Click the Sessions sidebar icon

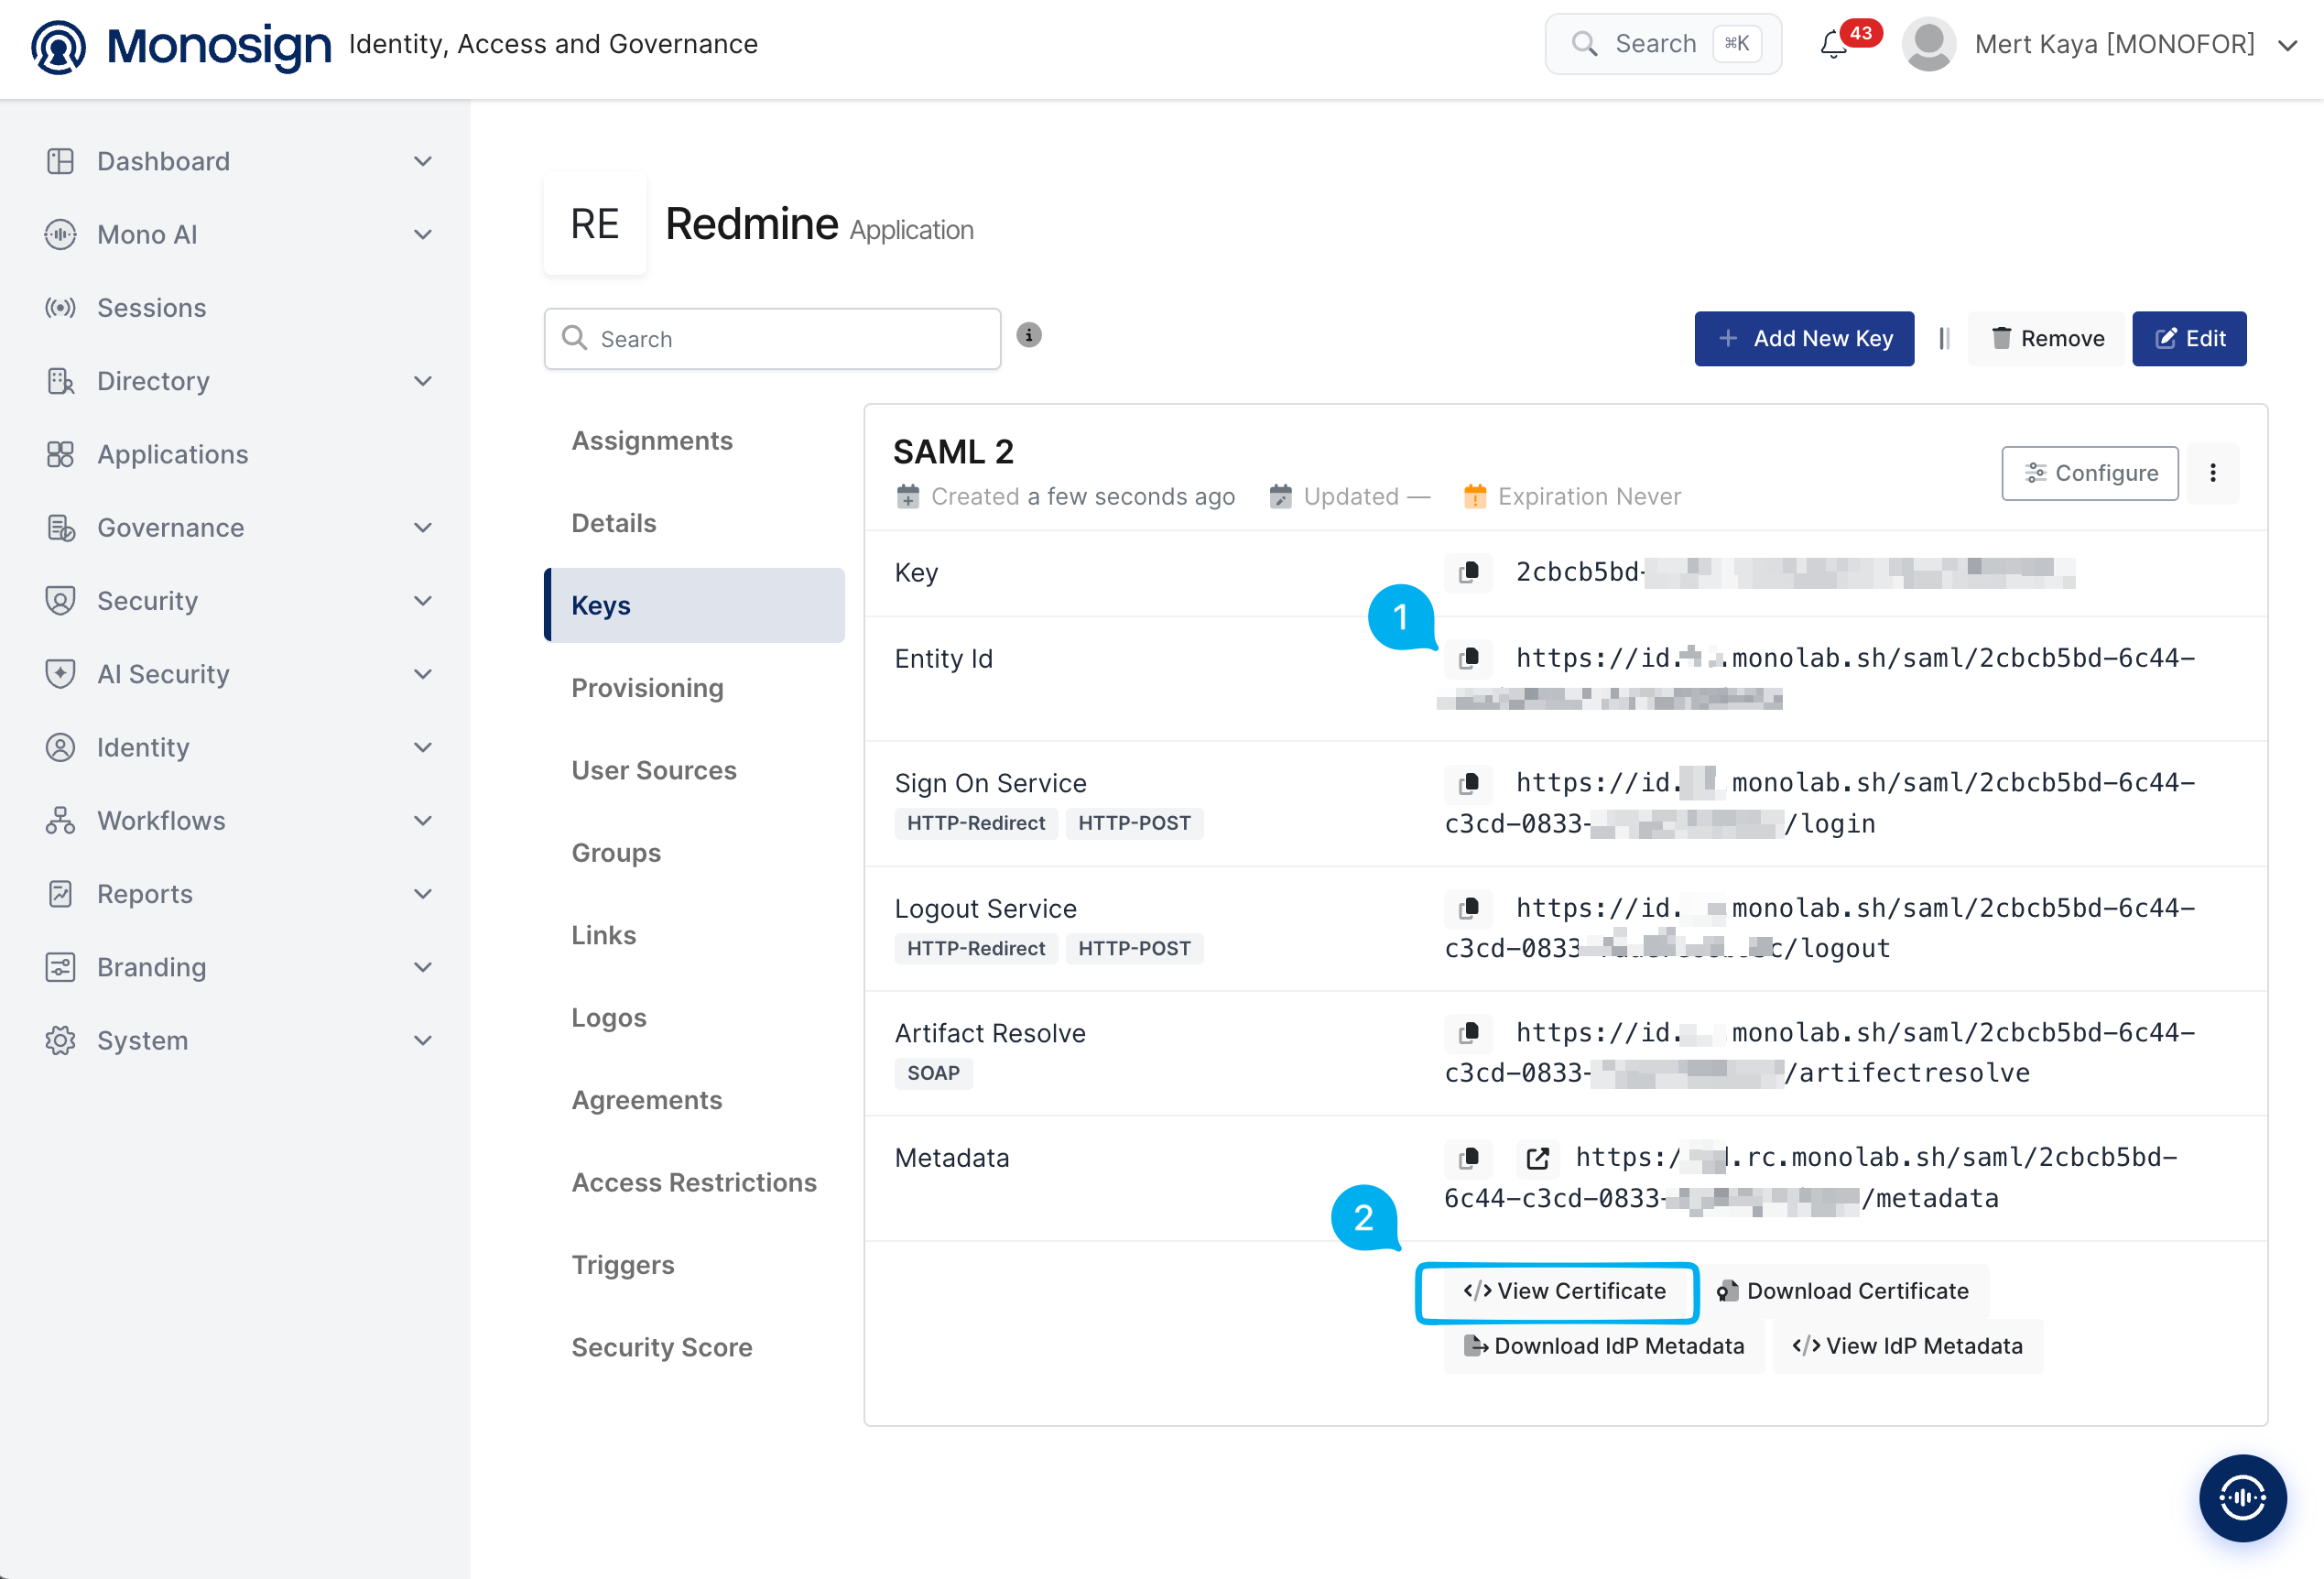[60, 308]
